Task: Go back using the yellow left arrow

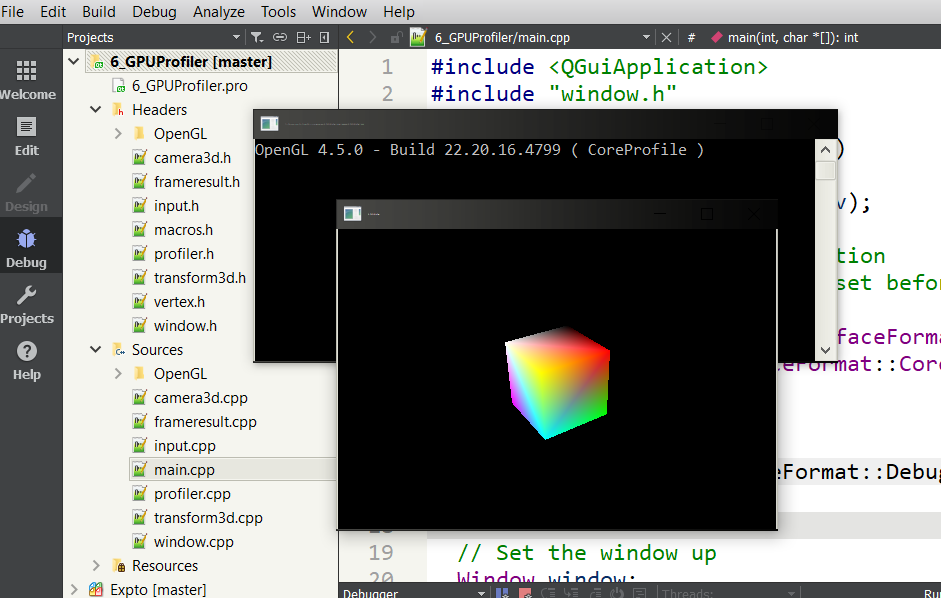Action: coord(350,38)
